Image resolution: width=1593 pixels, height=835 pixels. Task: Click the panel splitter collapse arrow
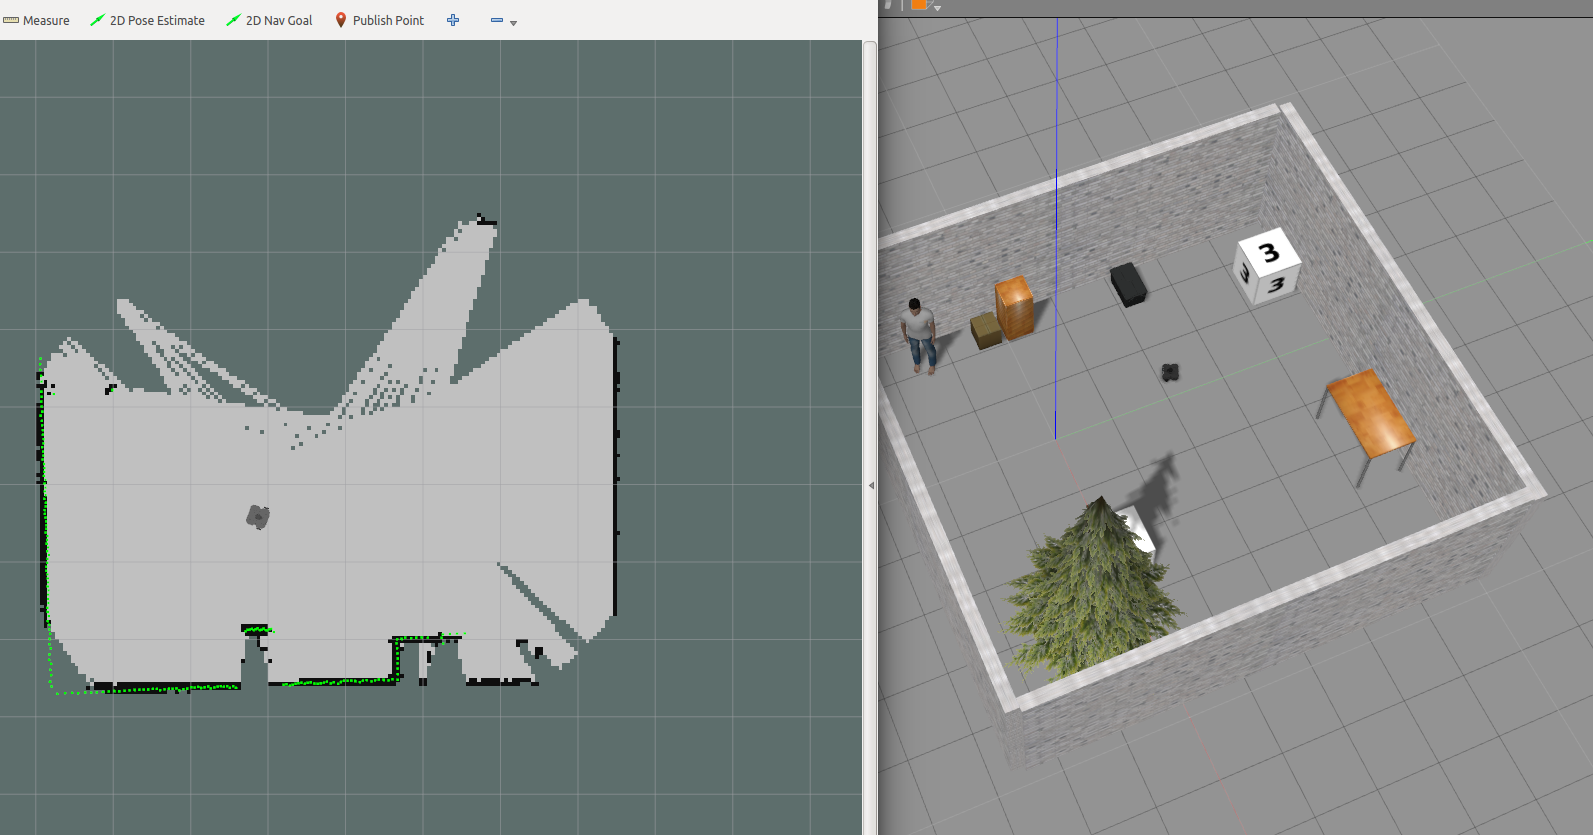pos(871,485)
